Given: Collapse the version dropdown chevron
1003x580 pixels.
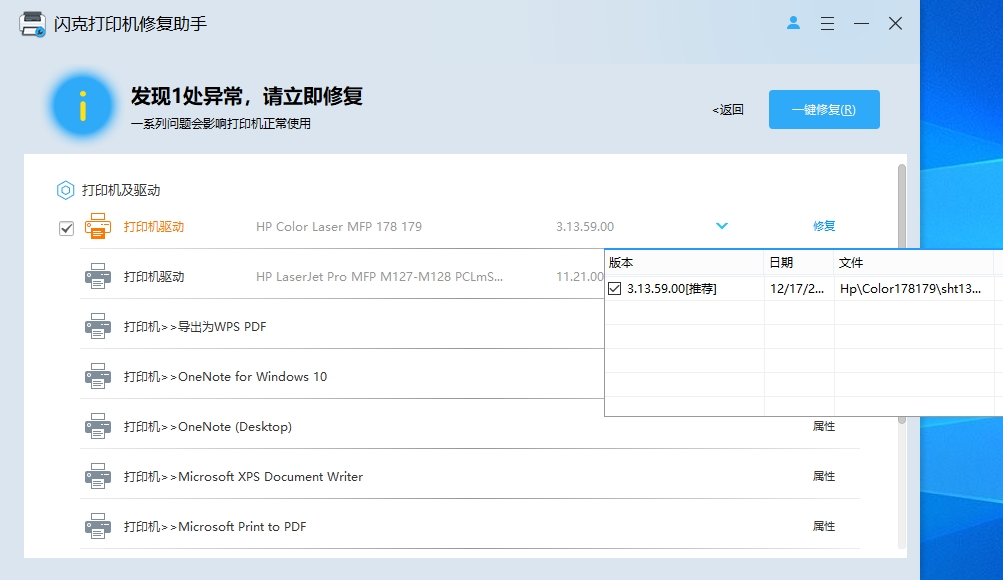Looking at the screenshot, I should tap(722, 226).
